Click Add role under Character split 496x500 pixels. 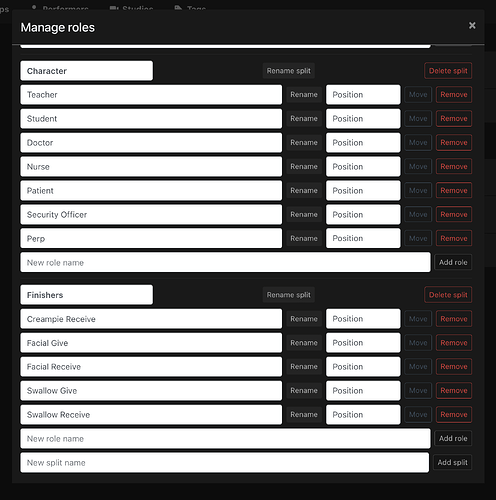click(x=453, y=262)
